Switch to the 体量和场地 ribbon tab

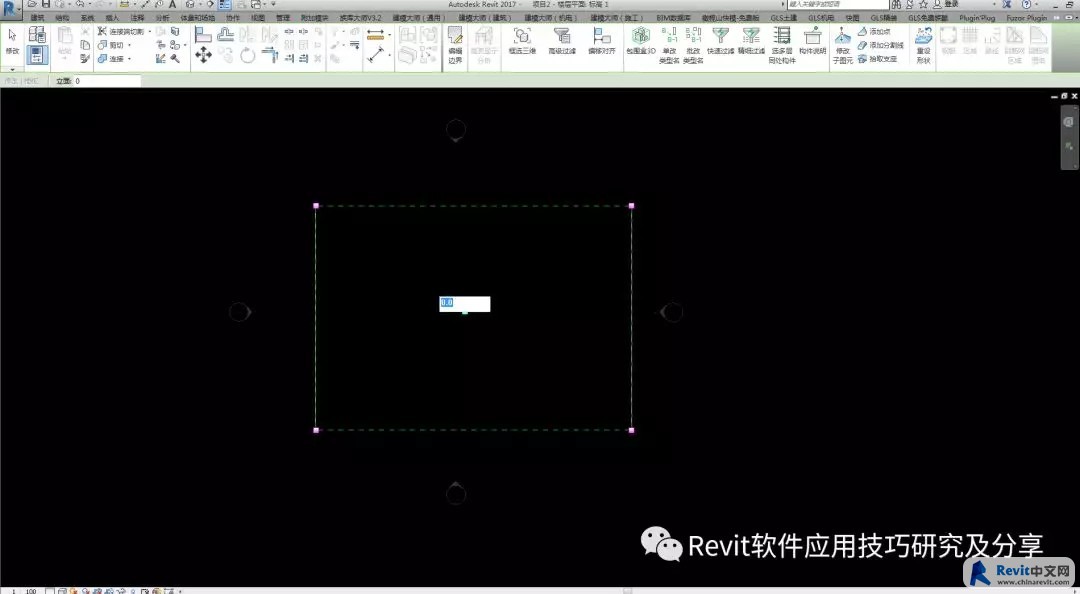tap(197, 18)
